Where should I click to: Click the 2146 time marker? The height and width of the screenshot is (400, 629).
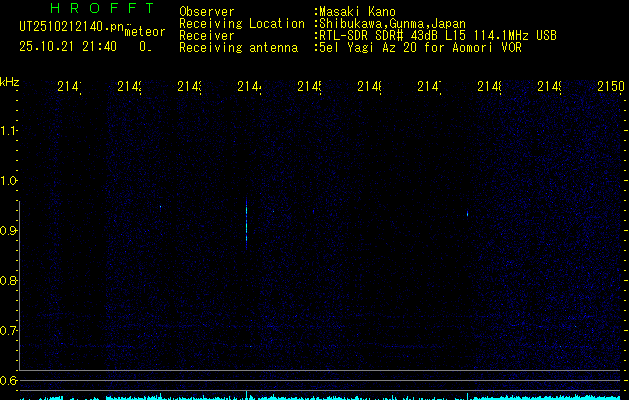[369, 87]
